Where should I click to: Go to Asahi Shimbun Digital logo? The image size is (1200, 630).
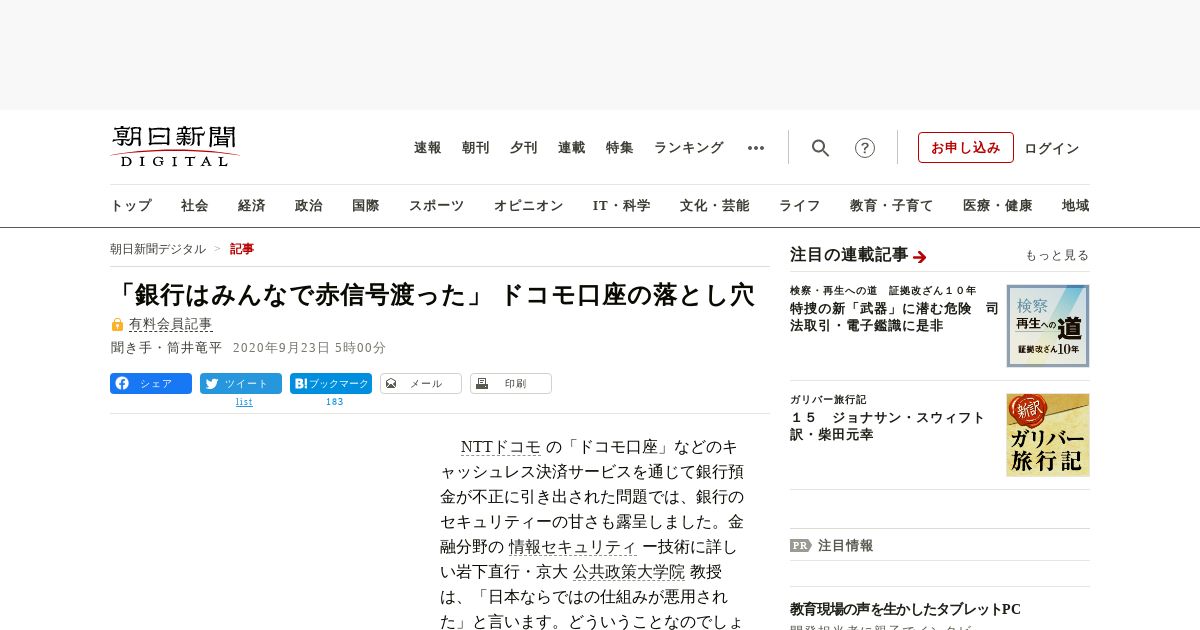[x=175, y=146]
